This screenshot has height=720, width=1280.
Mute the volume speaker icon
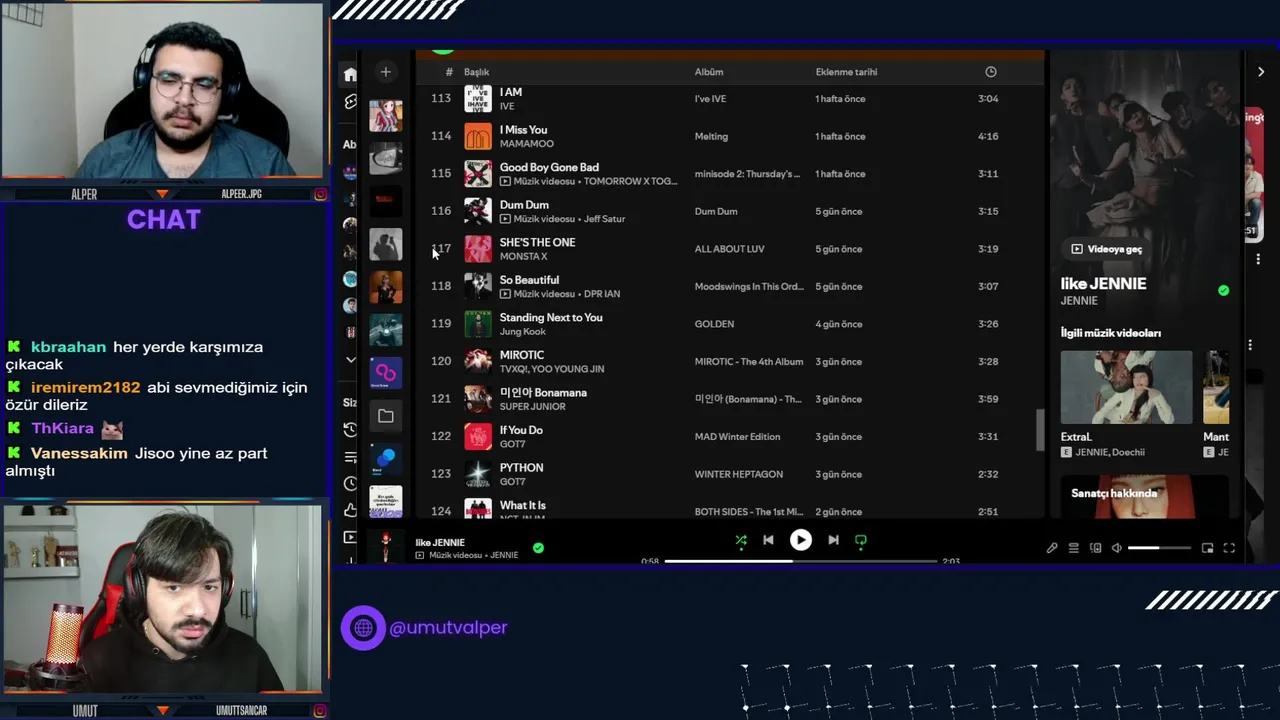click(1117, 548)
